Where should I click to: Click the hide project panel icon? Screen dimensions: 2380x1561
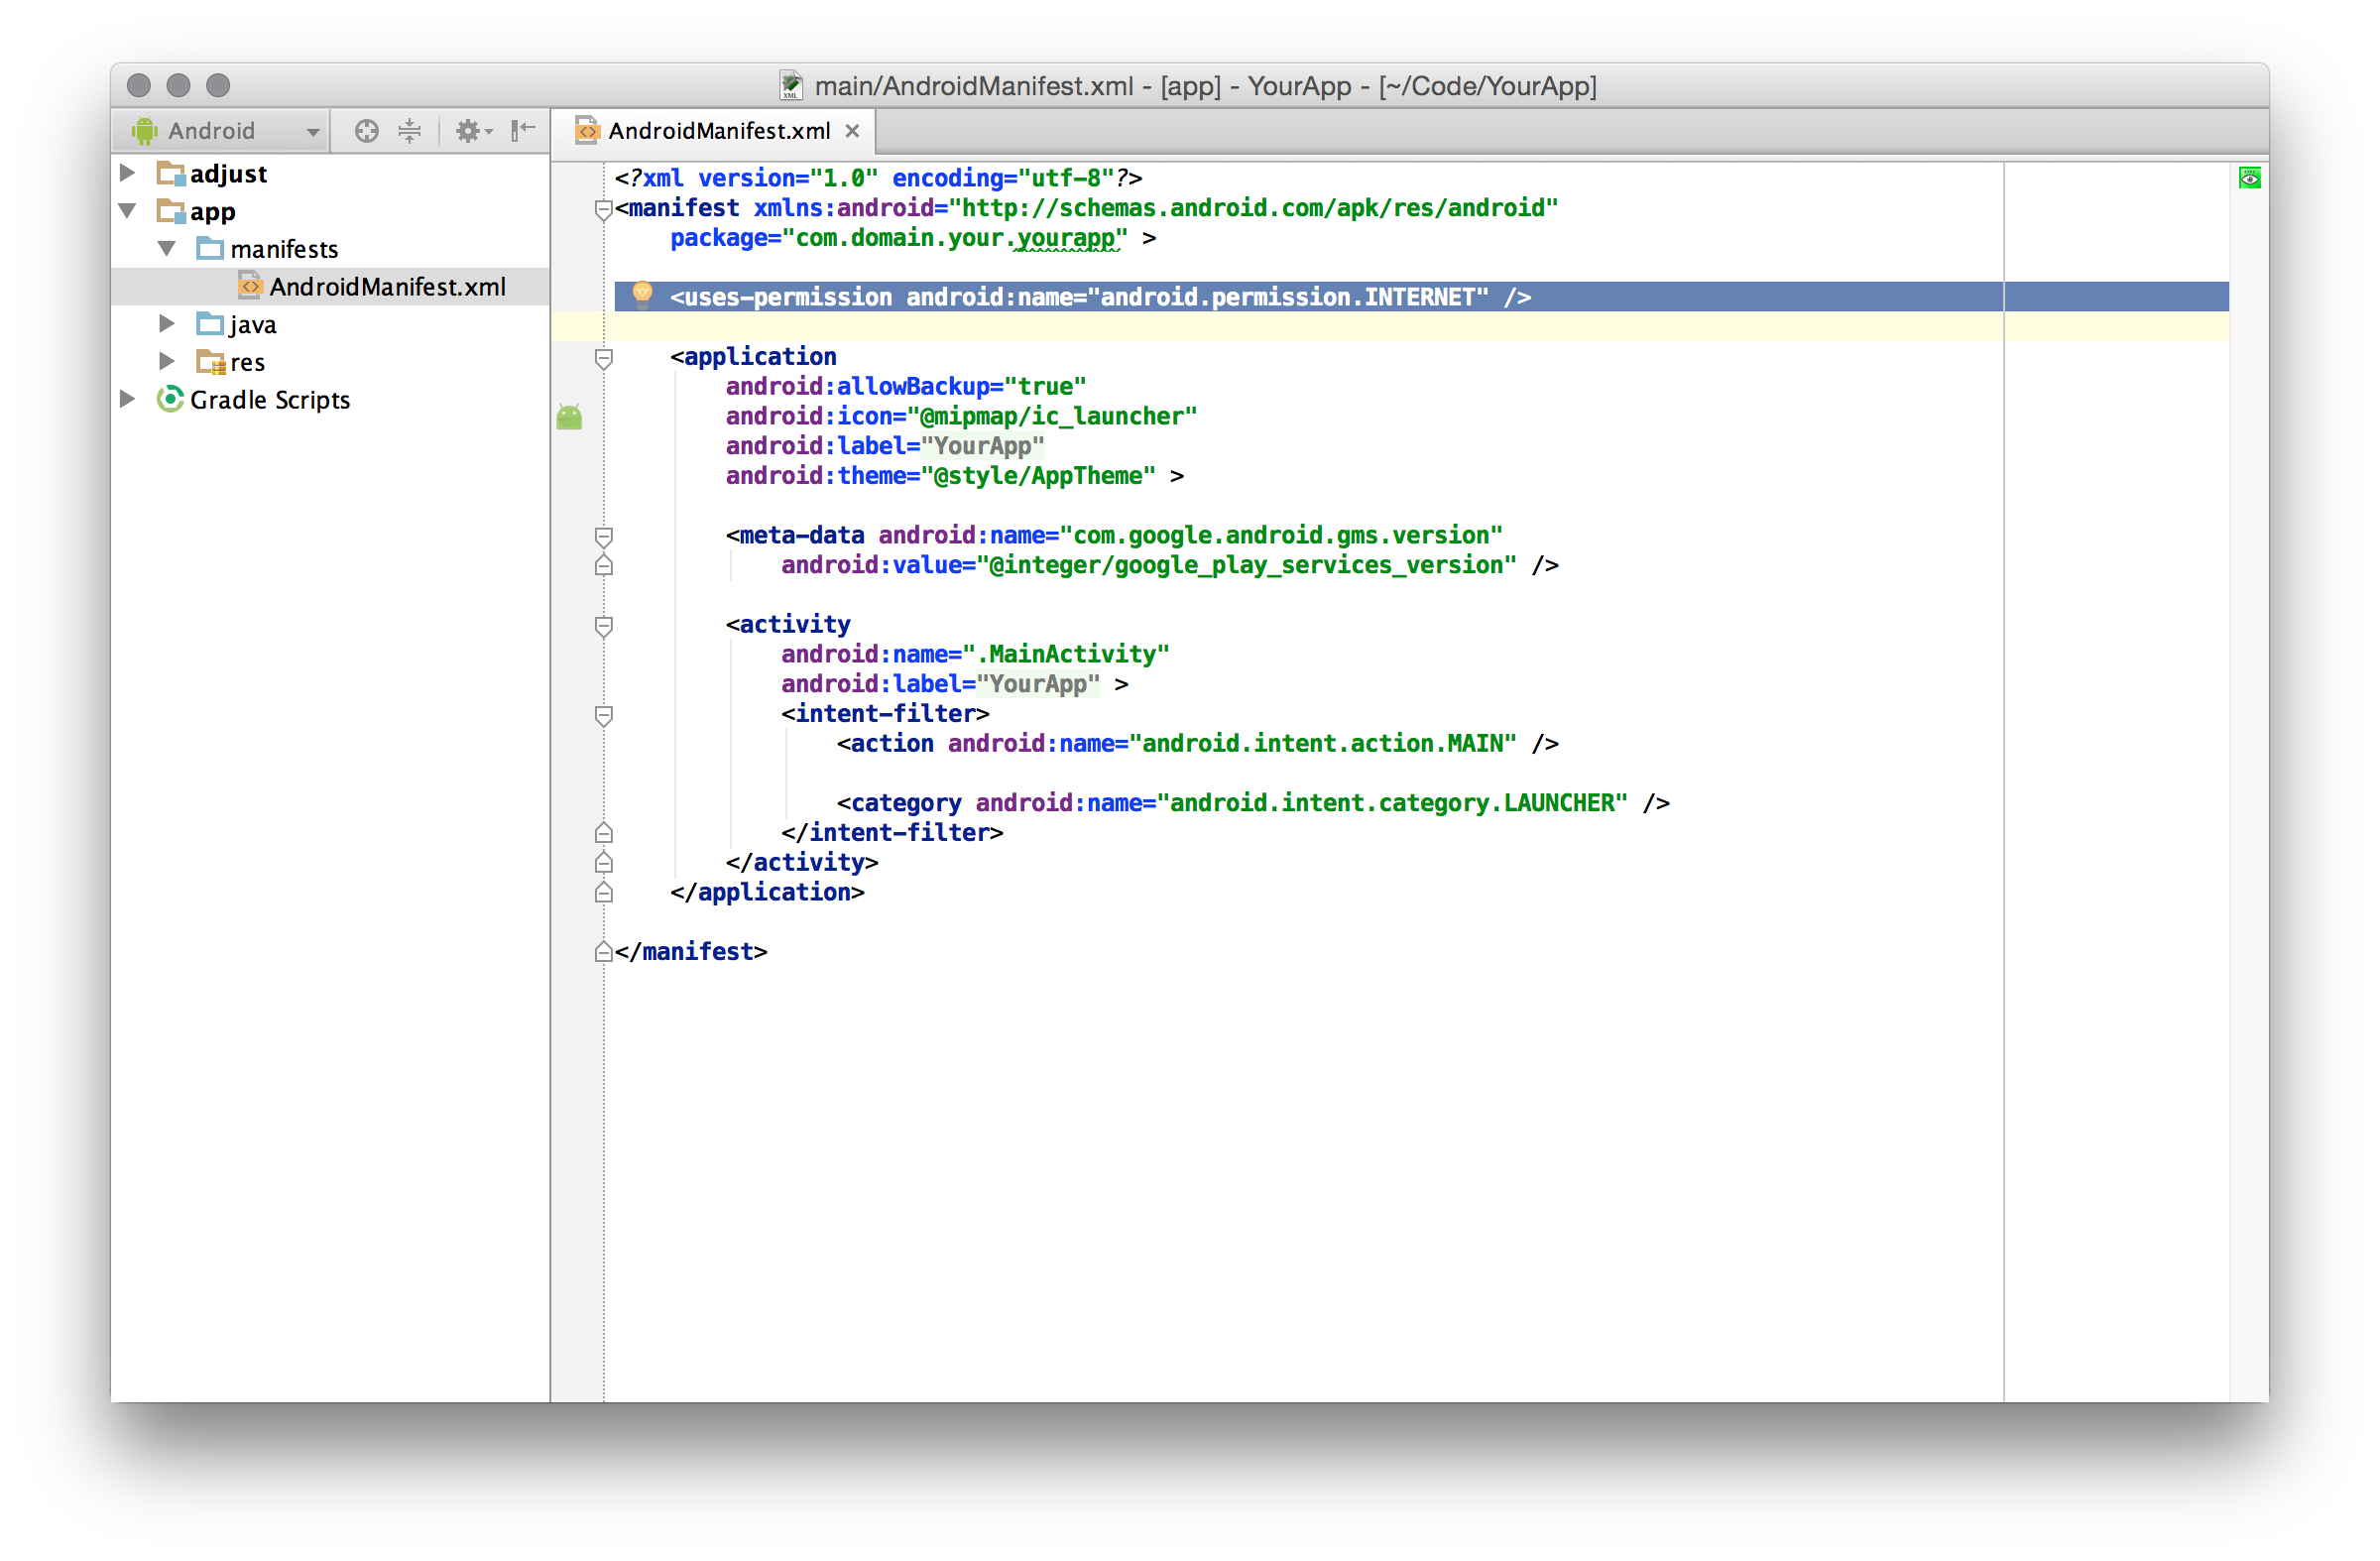pyautogui.click(x=523, y=131)
